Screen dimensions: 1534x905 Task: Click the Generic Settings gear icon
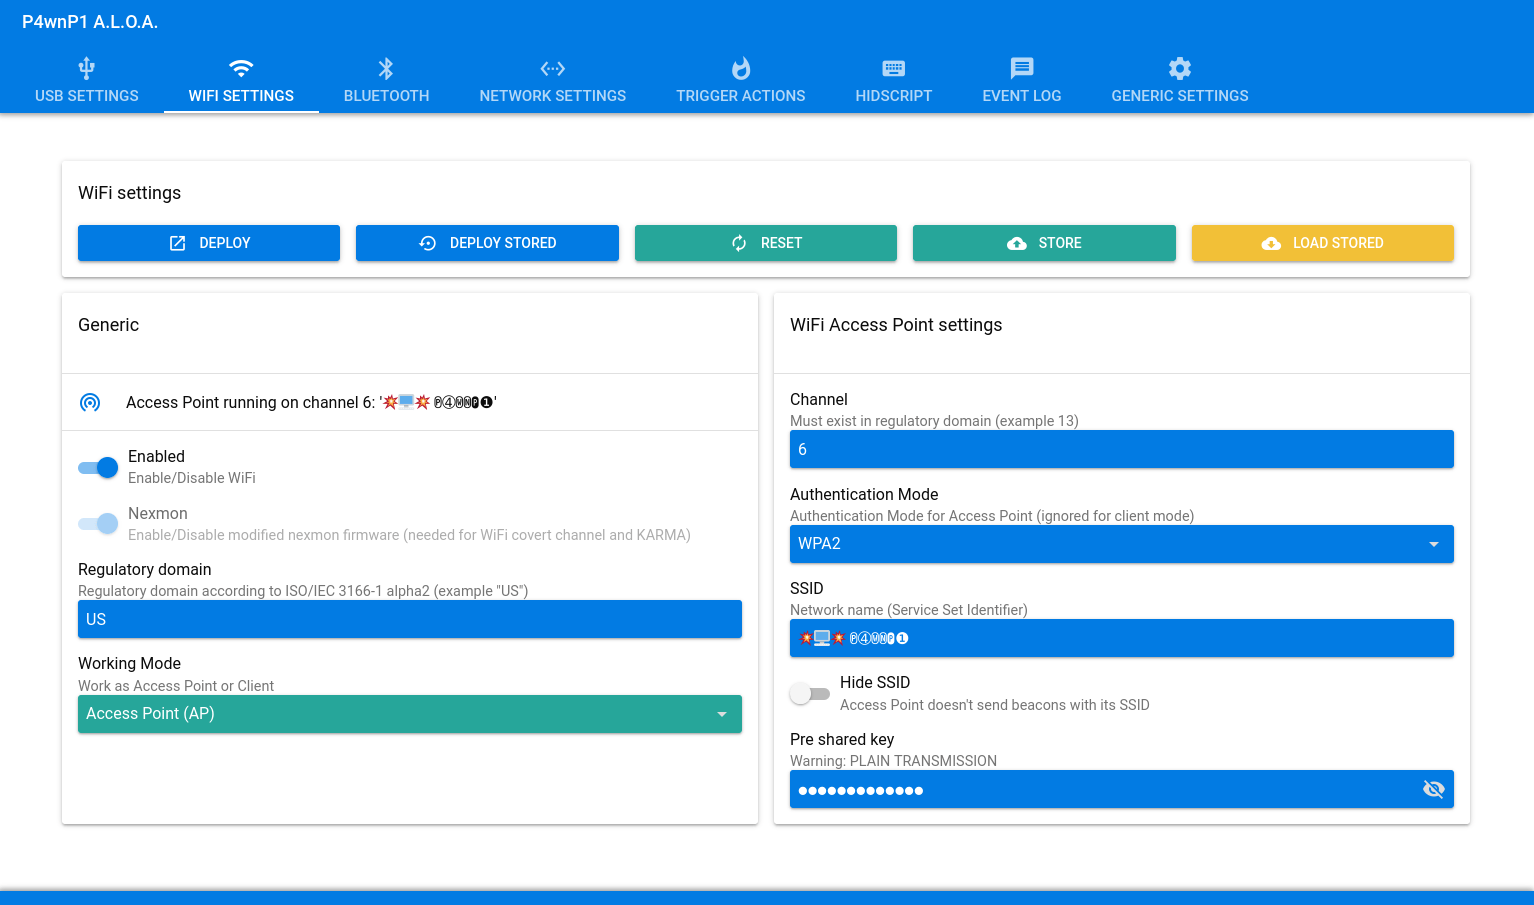pos(1179,68)
